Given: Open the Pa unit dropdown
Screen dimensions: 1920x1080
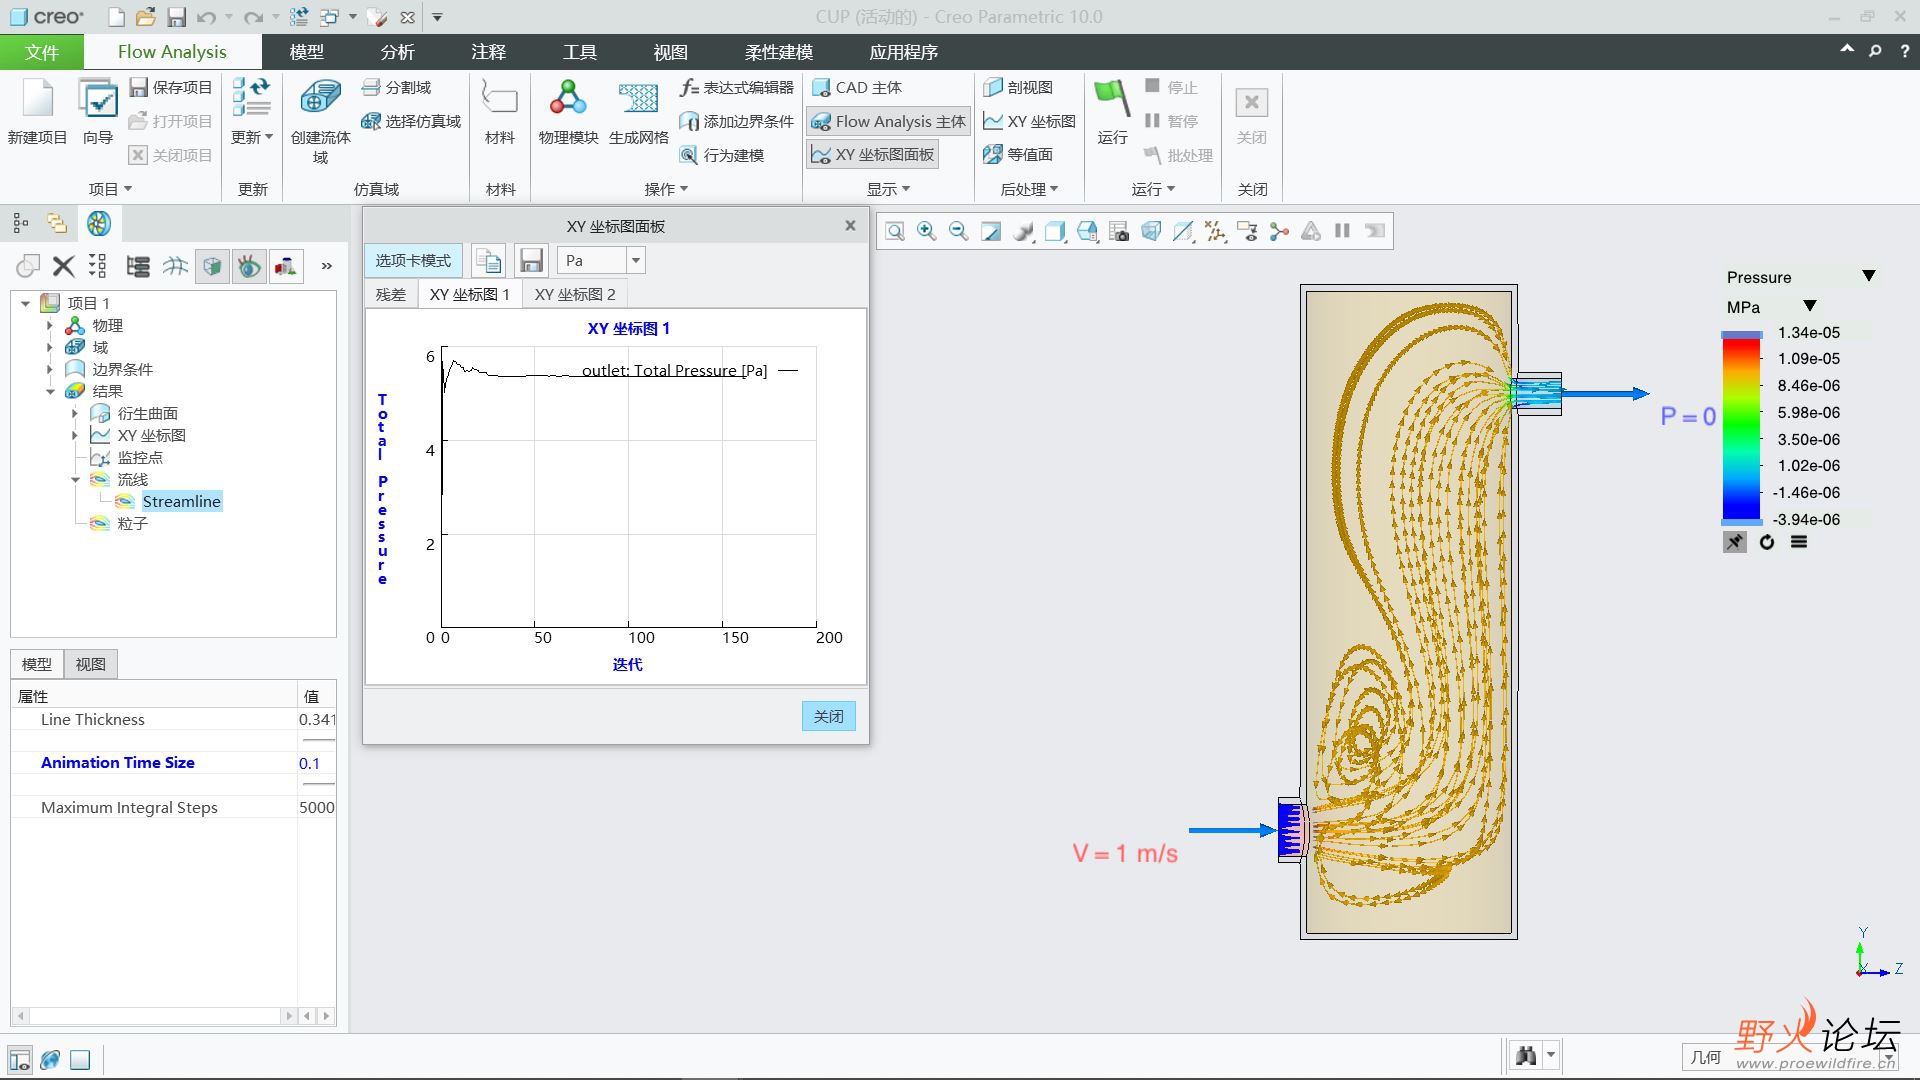Looking at the screenshot, I should coord(635,261).
